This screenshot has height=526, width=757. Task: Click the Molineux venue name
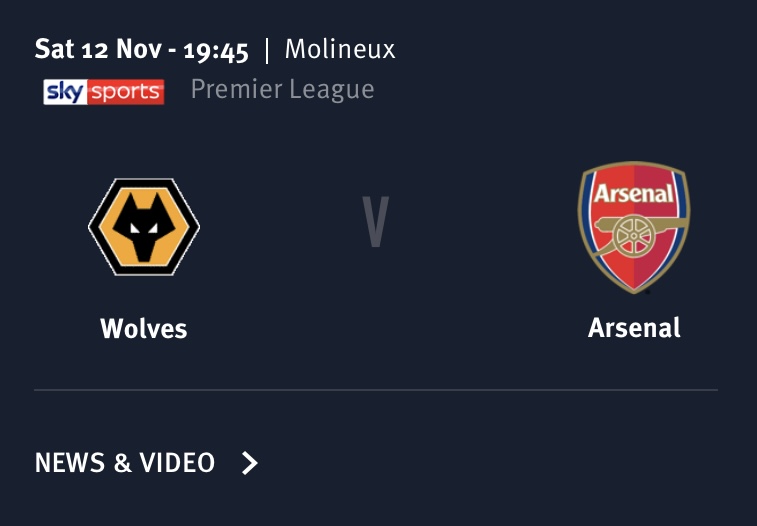(340, 49)
